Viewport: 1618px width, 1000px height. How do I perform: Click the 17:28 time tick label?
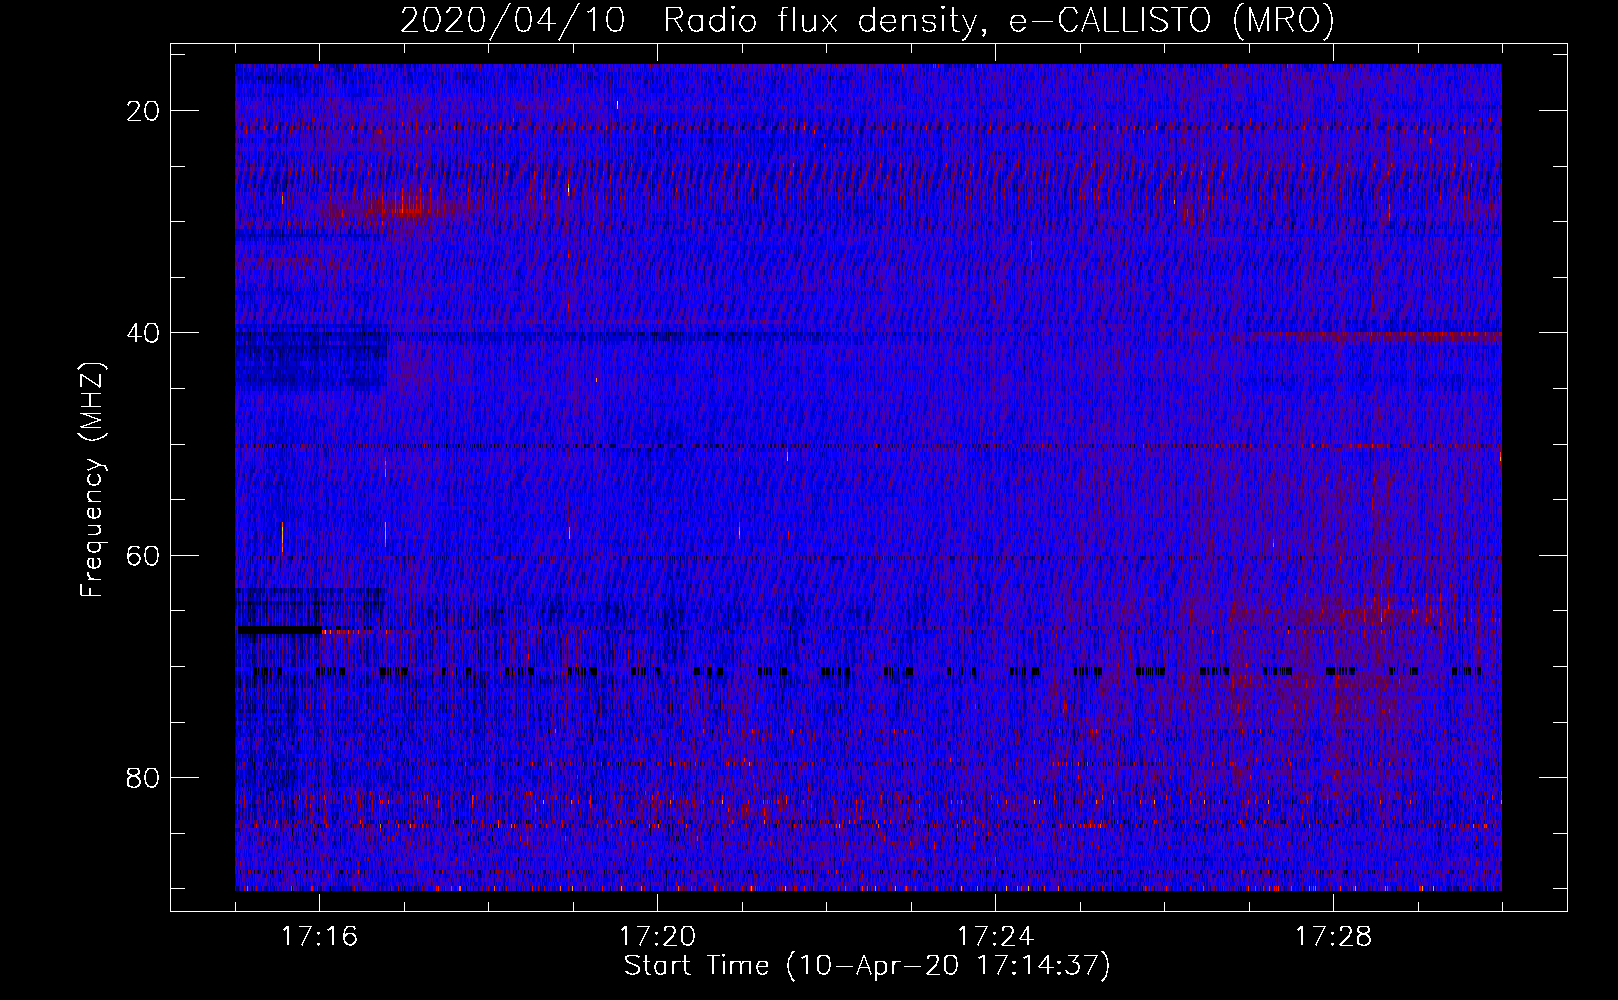click(x=1334, y=936)
